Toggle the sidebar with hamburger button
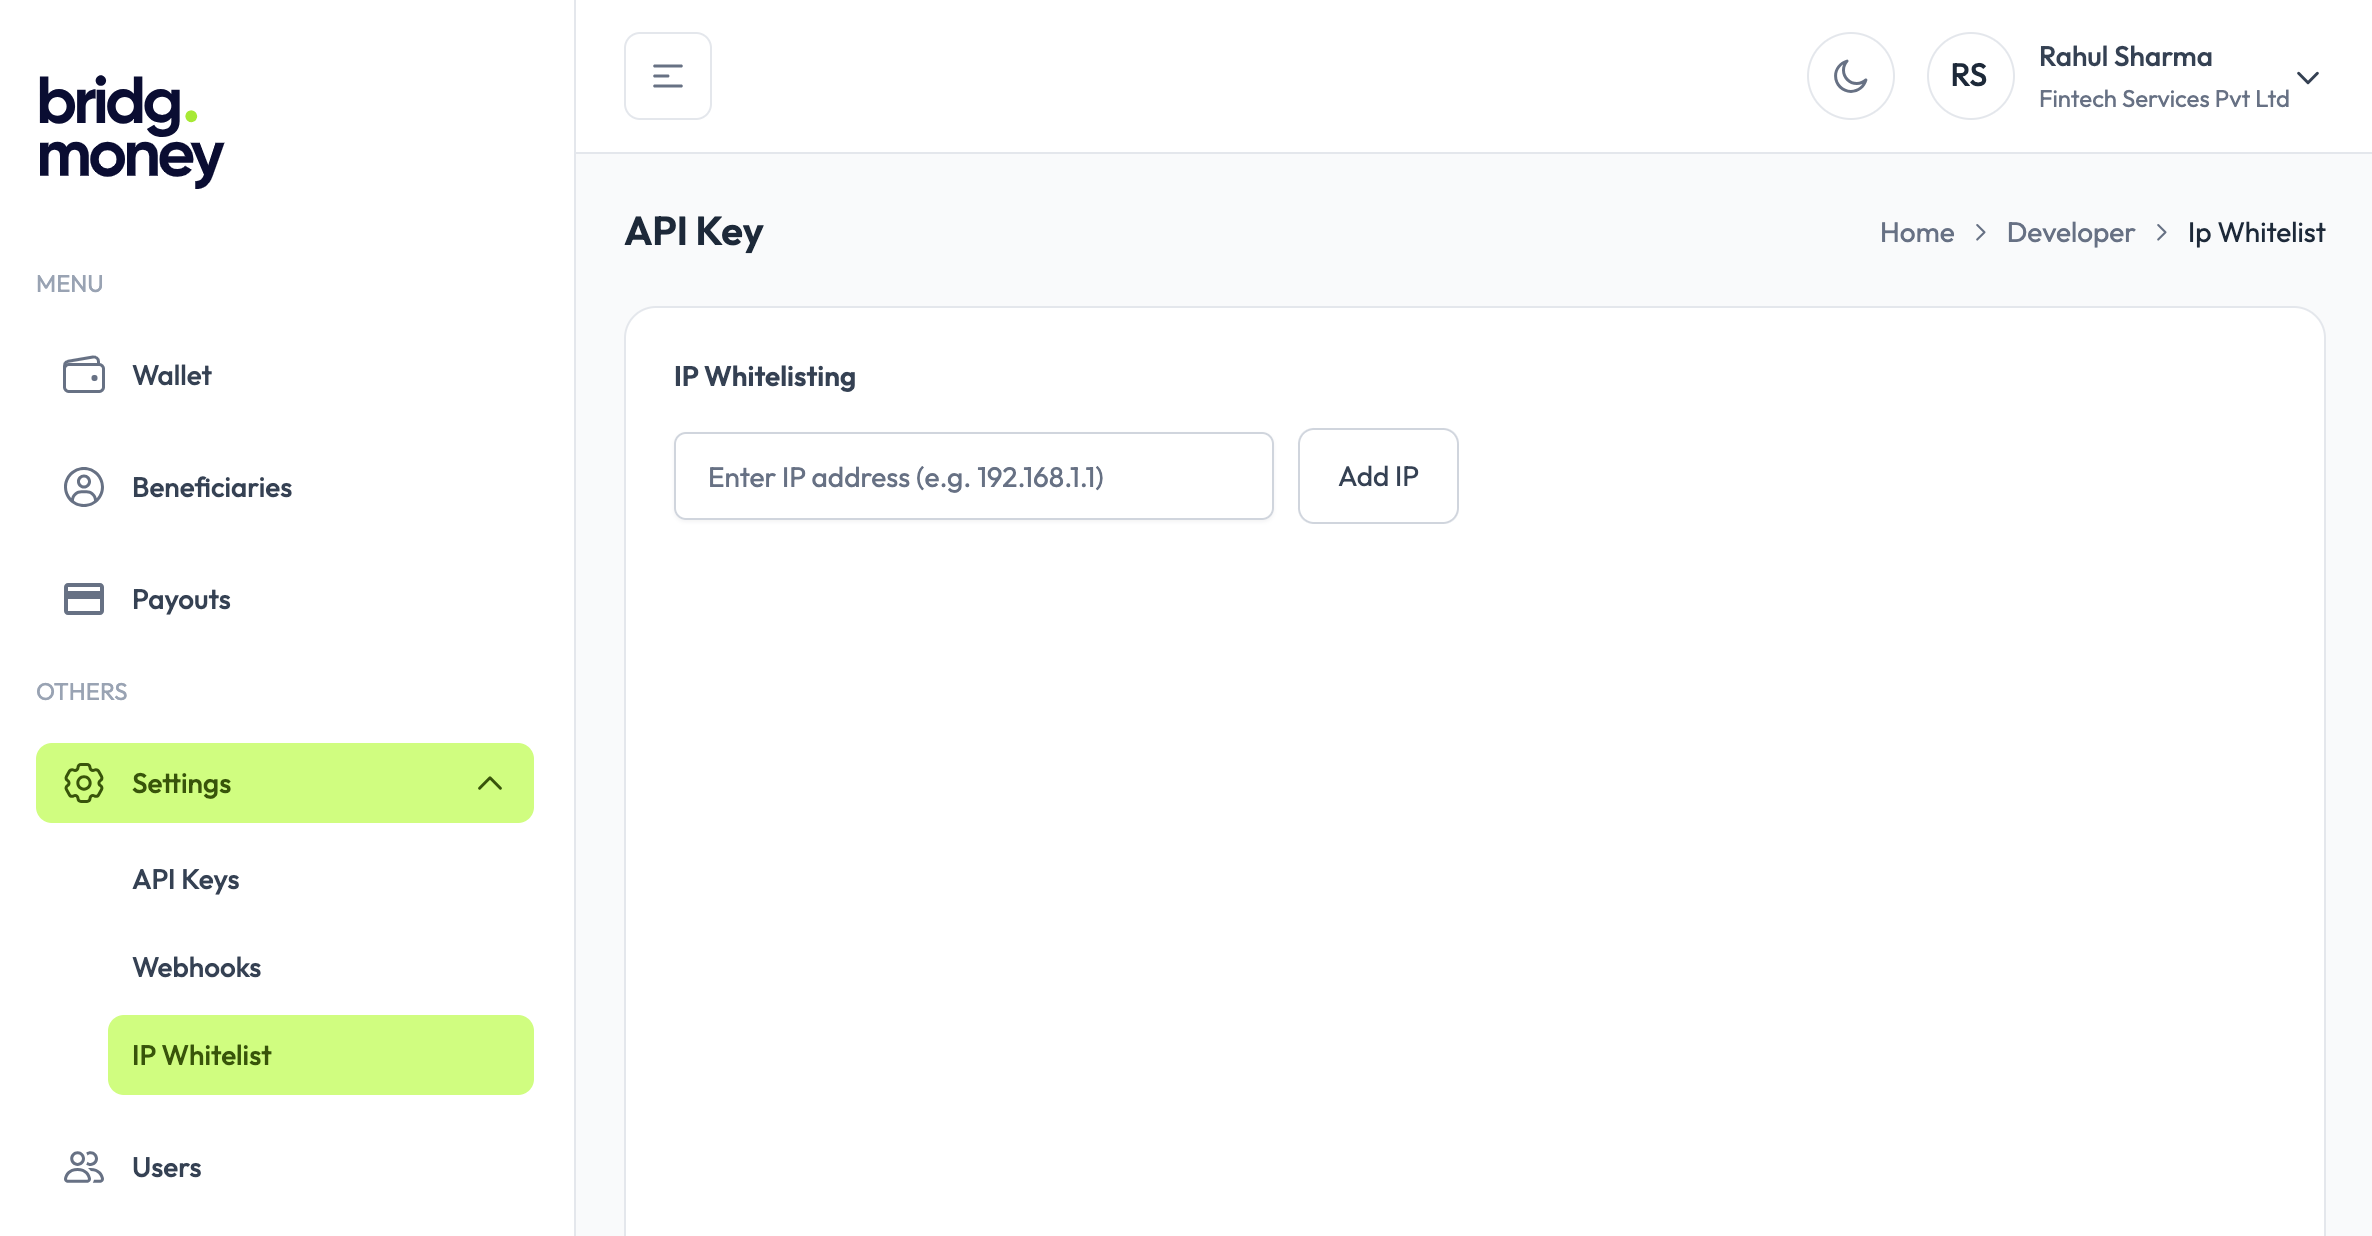The height and width of the screenshot is (1236, 2372). click(x=668, y=76)
